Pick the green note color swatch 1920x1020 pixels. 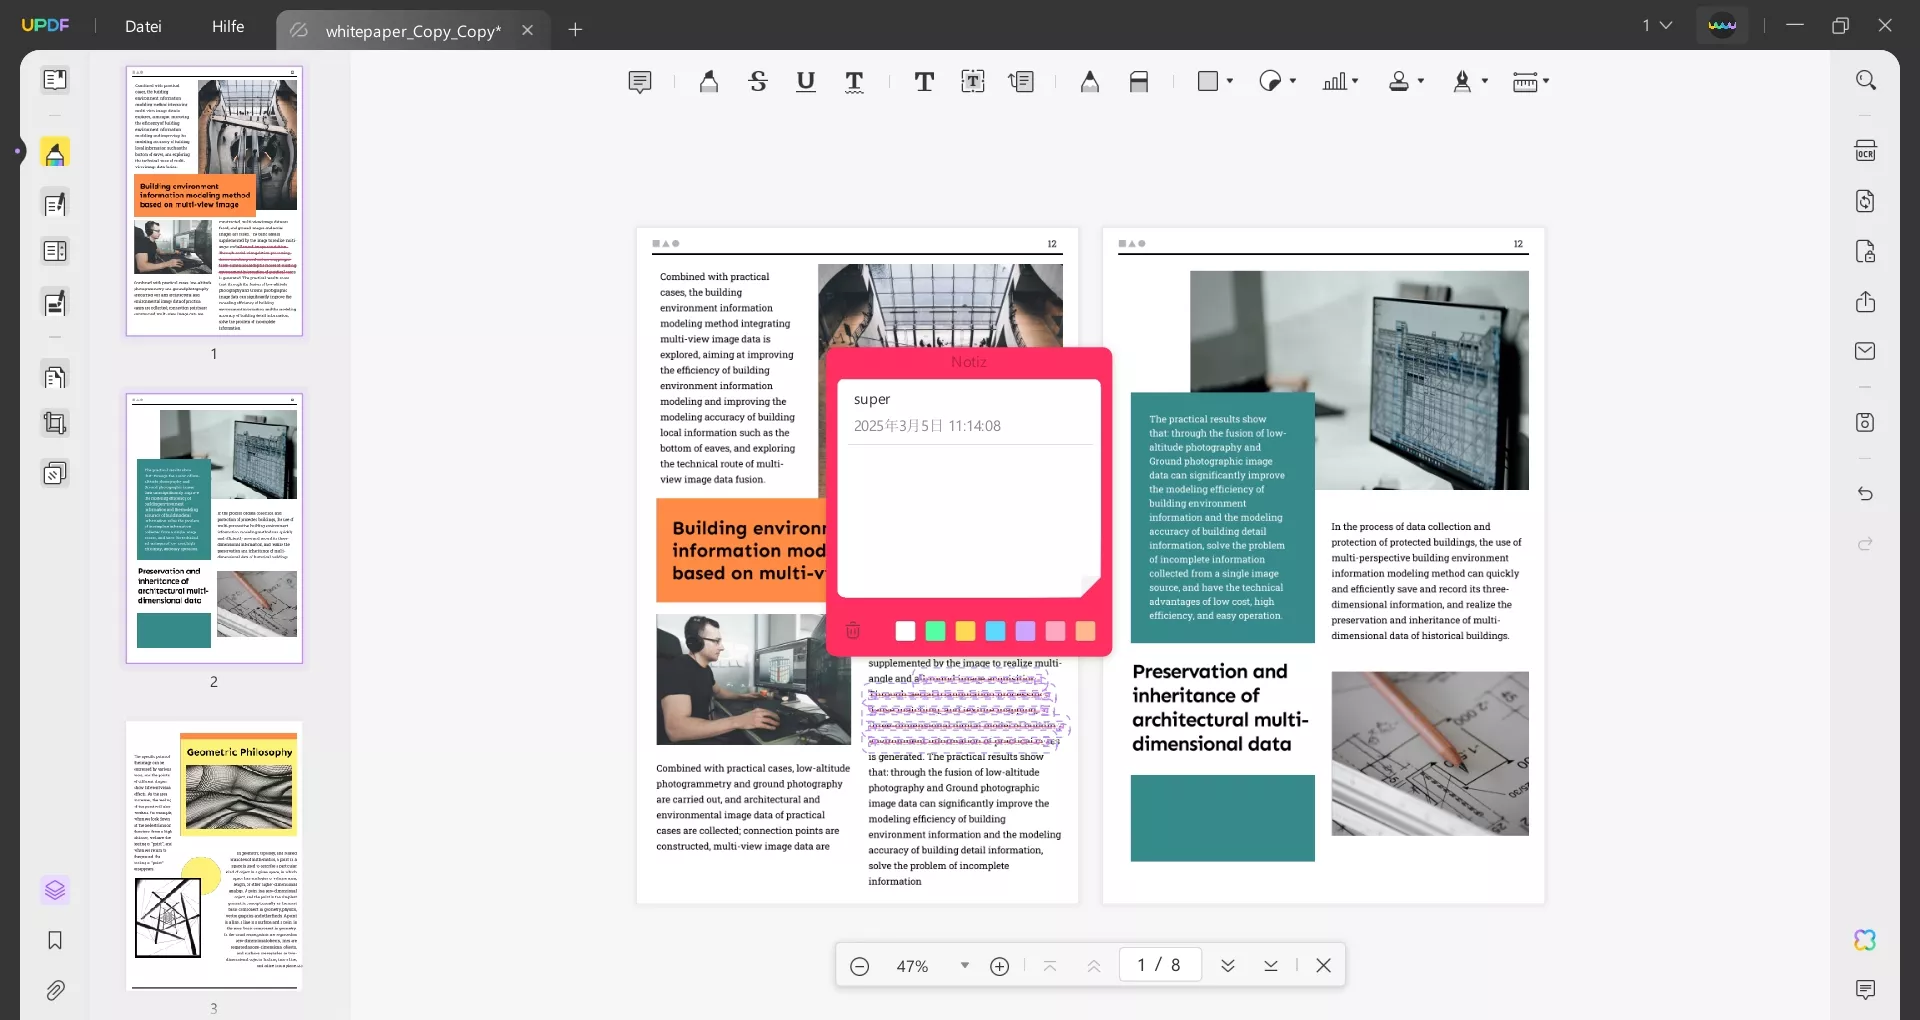pyautogui.click(x=935, y=631)
